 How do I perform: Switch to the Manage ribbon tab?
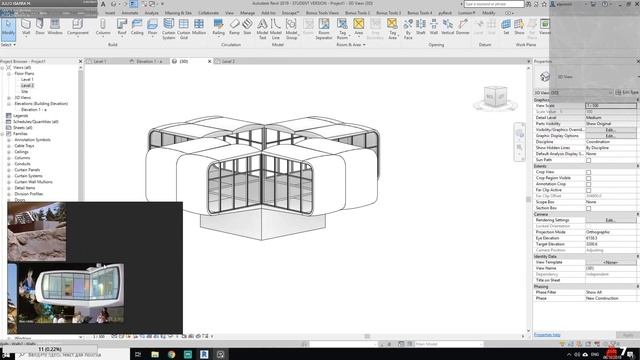click(247, 13)
